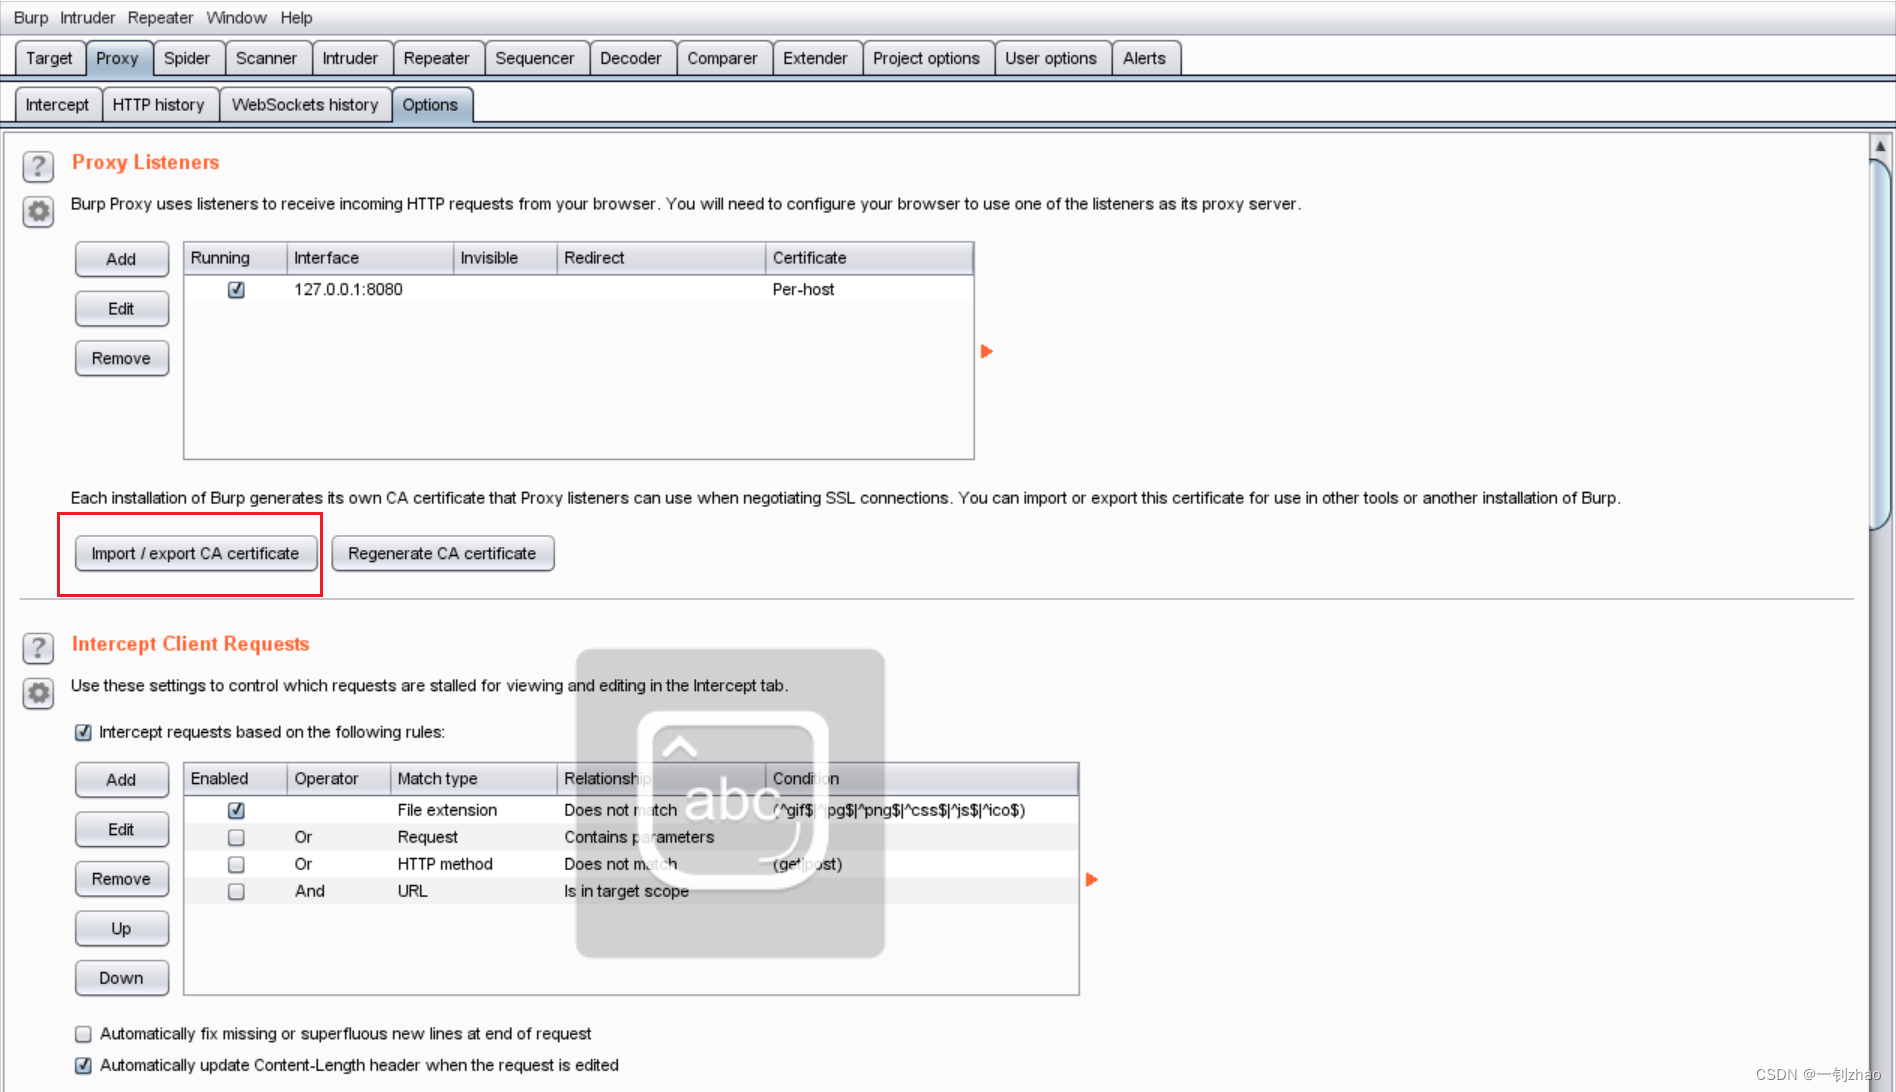This screenshot has height=1092, width=1896.
Task: Click Edit button for proxy listeners
Action: click(122, 309)
